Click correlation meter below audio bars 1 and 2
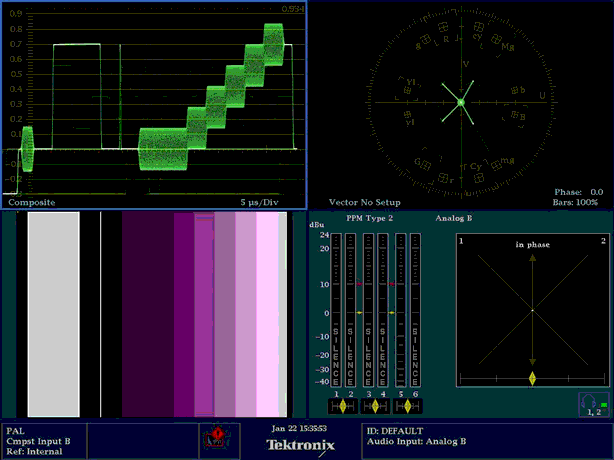The image size is (614, 460). pyautogui.click(x=342, y=406)
